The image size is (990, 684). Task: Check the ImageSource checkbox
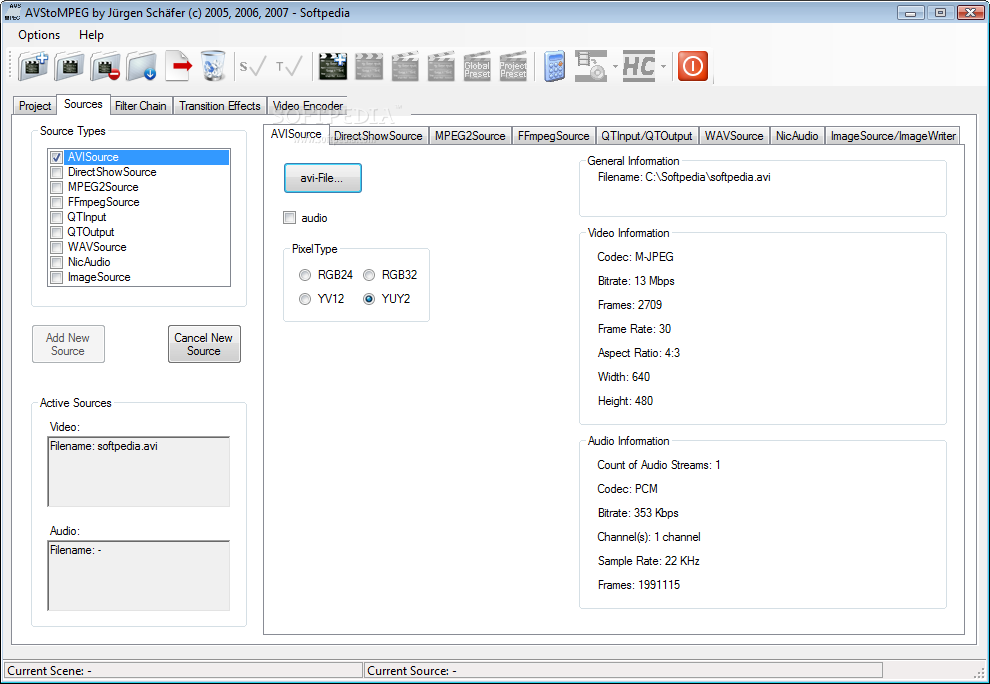click(x=57, y=277)
